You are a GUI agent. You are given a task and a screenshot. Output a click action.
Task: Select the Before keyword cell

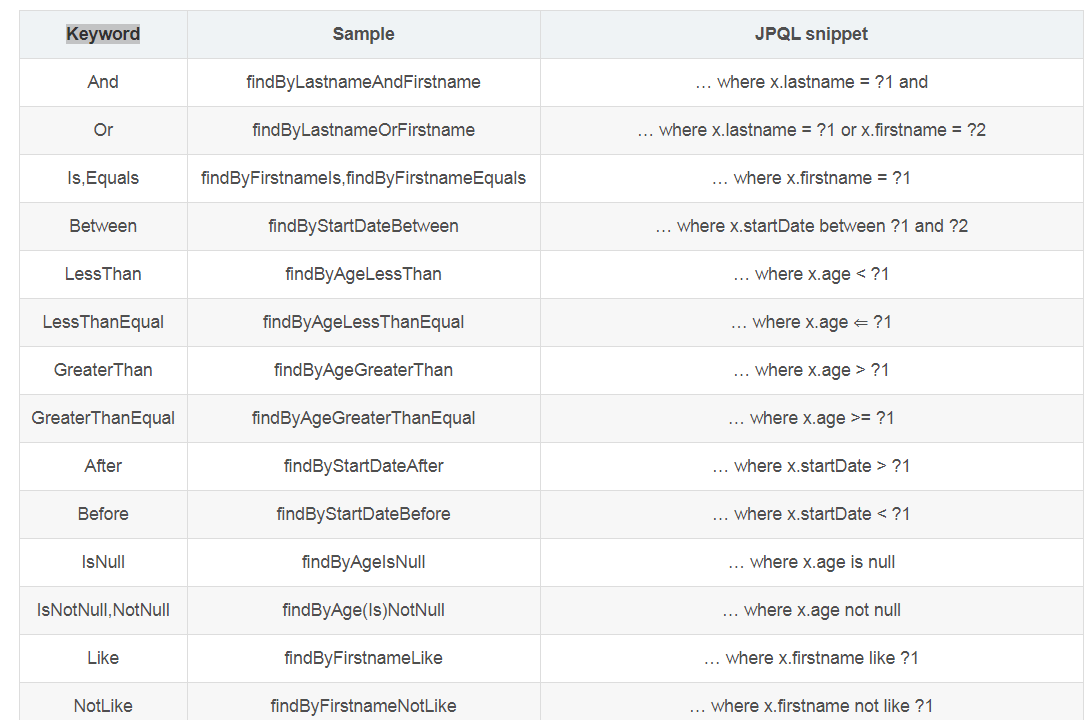coord(103,514)
